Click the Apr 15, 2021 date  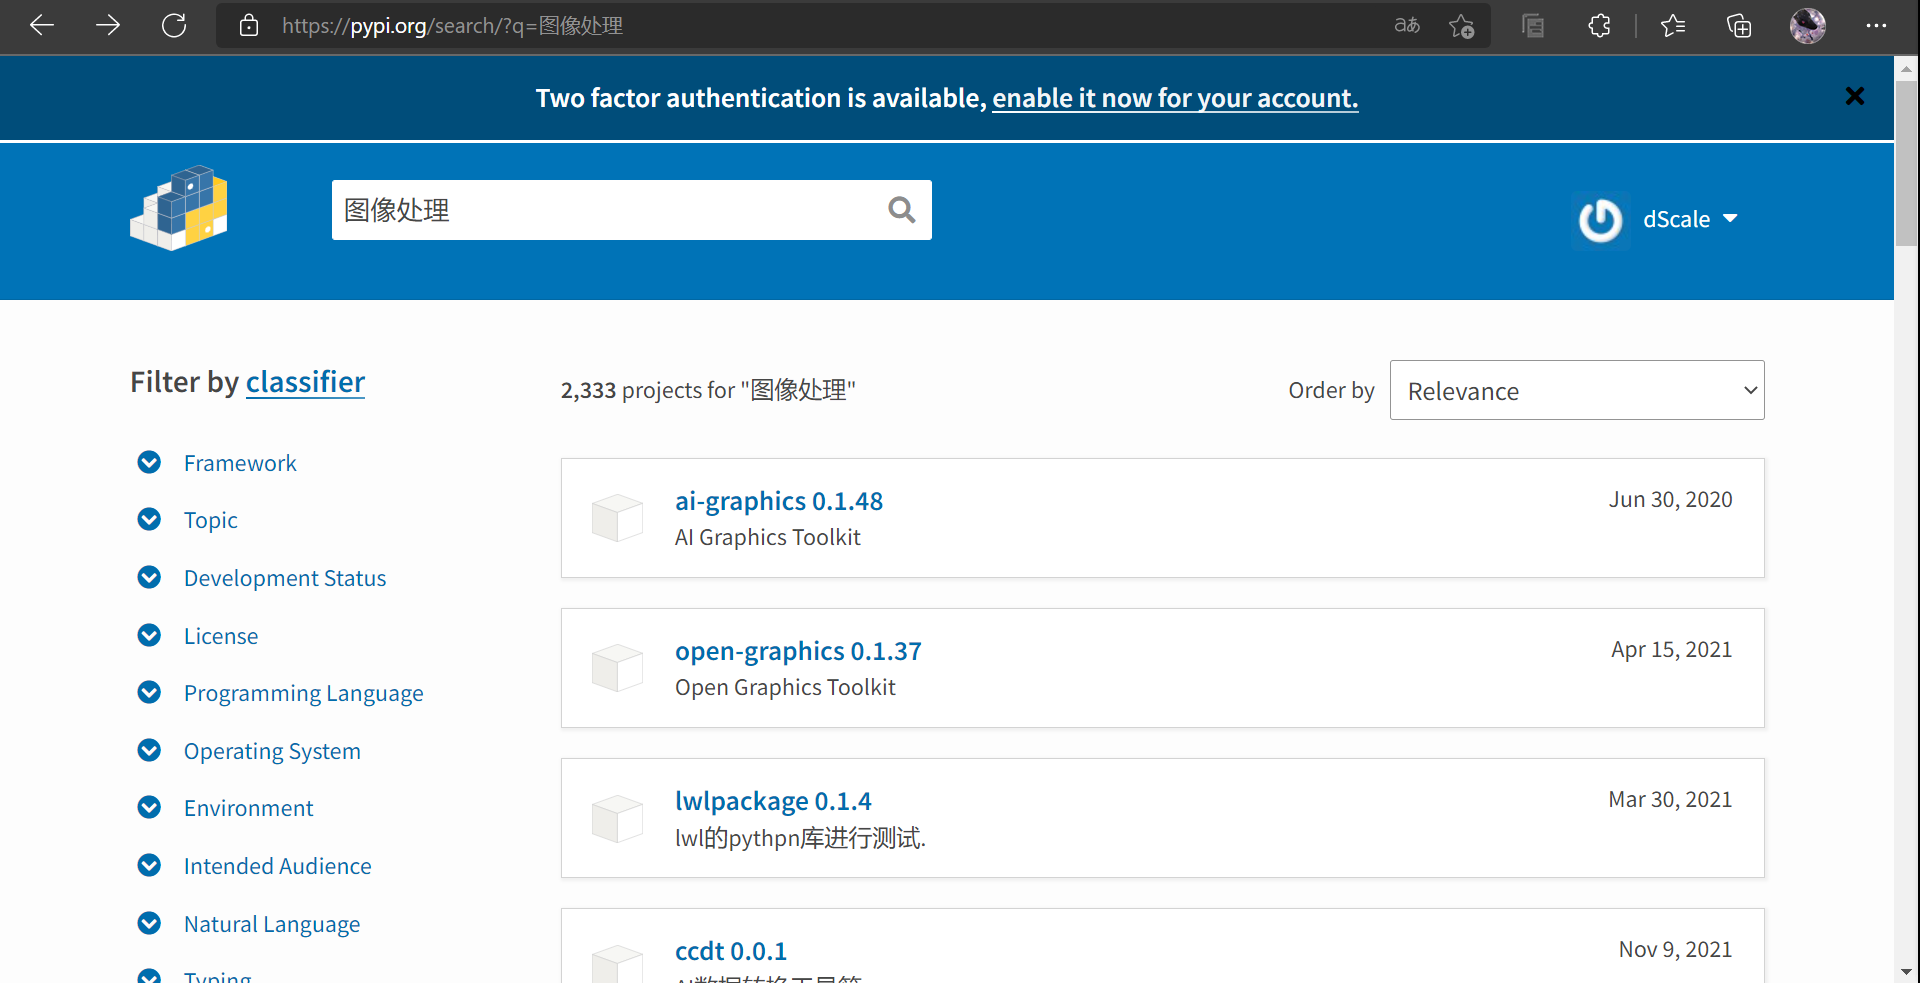[x=1672, y=649]
